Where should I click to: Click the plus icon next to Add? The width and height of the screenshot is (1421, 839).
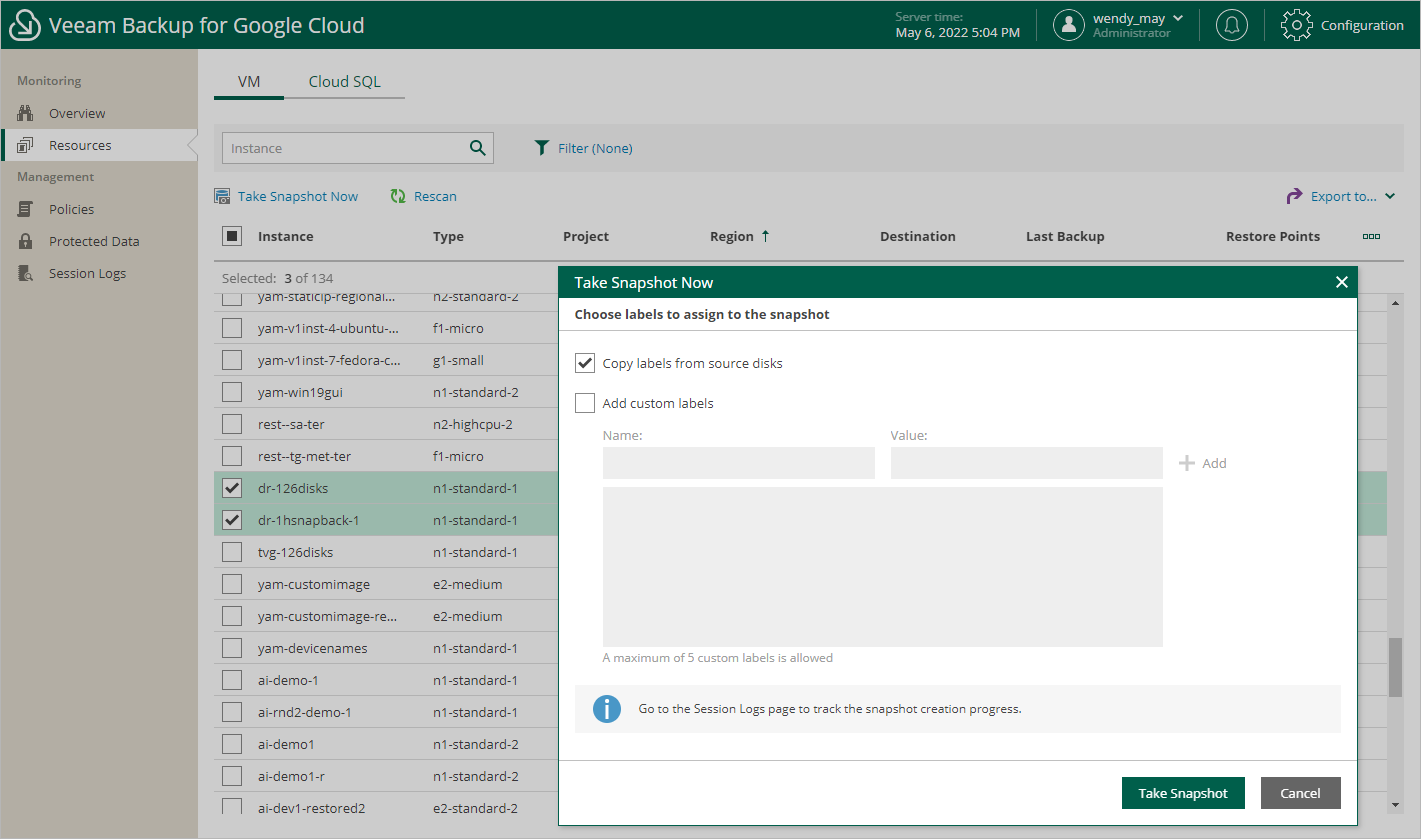pos(1187,463)
